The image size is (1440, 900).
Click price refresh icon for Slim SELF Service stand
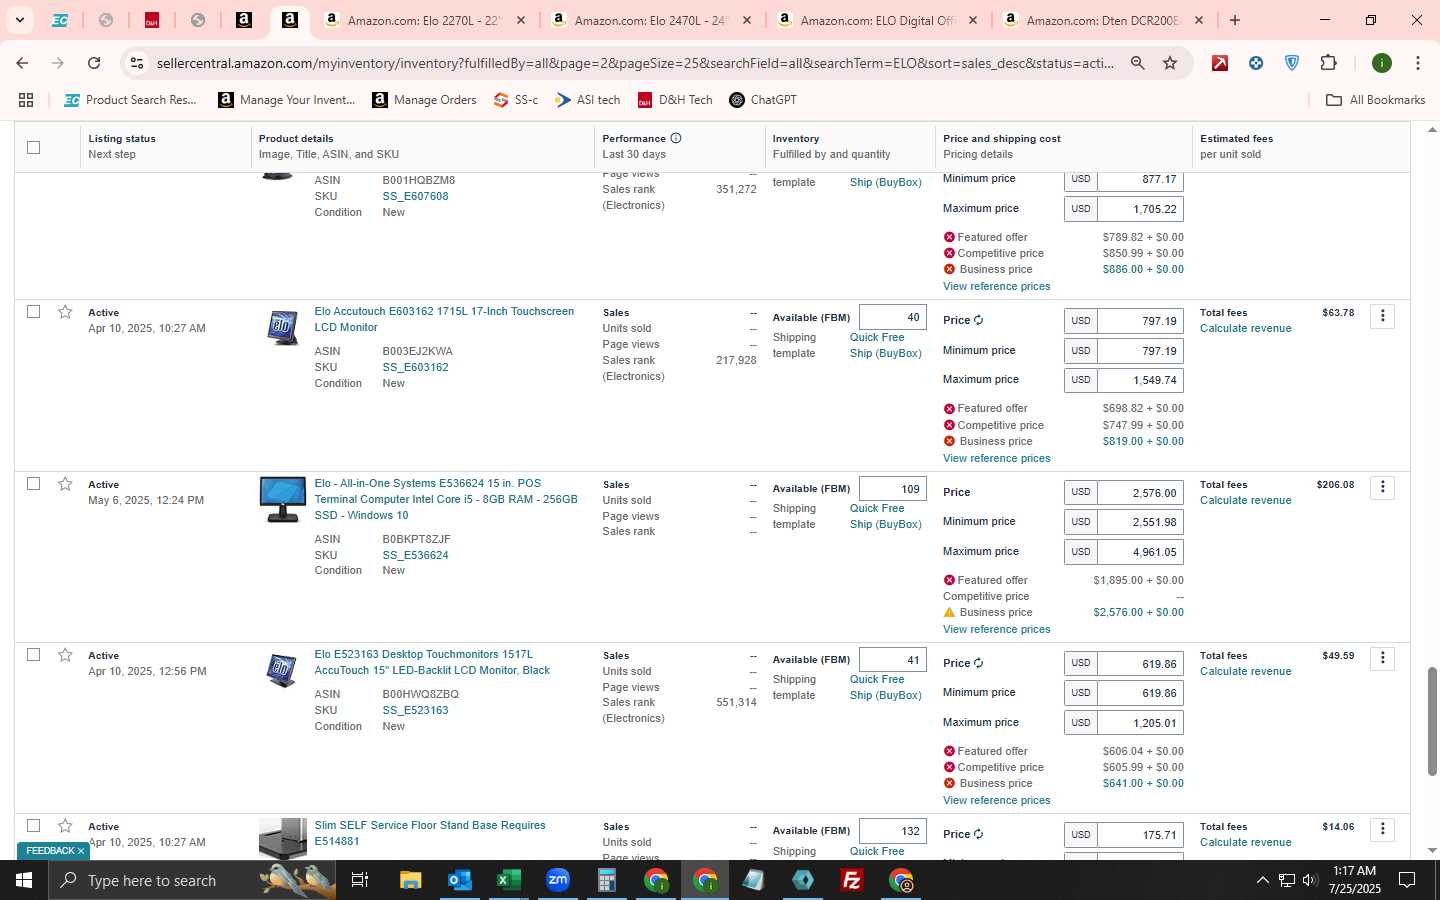pyautogui.click(x=978, y=834)
